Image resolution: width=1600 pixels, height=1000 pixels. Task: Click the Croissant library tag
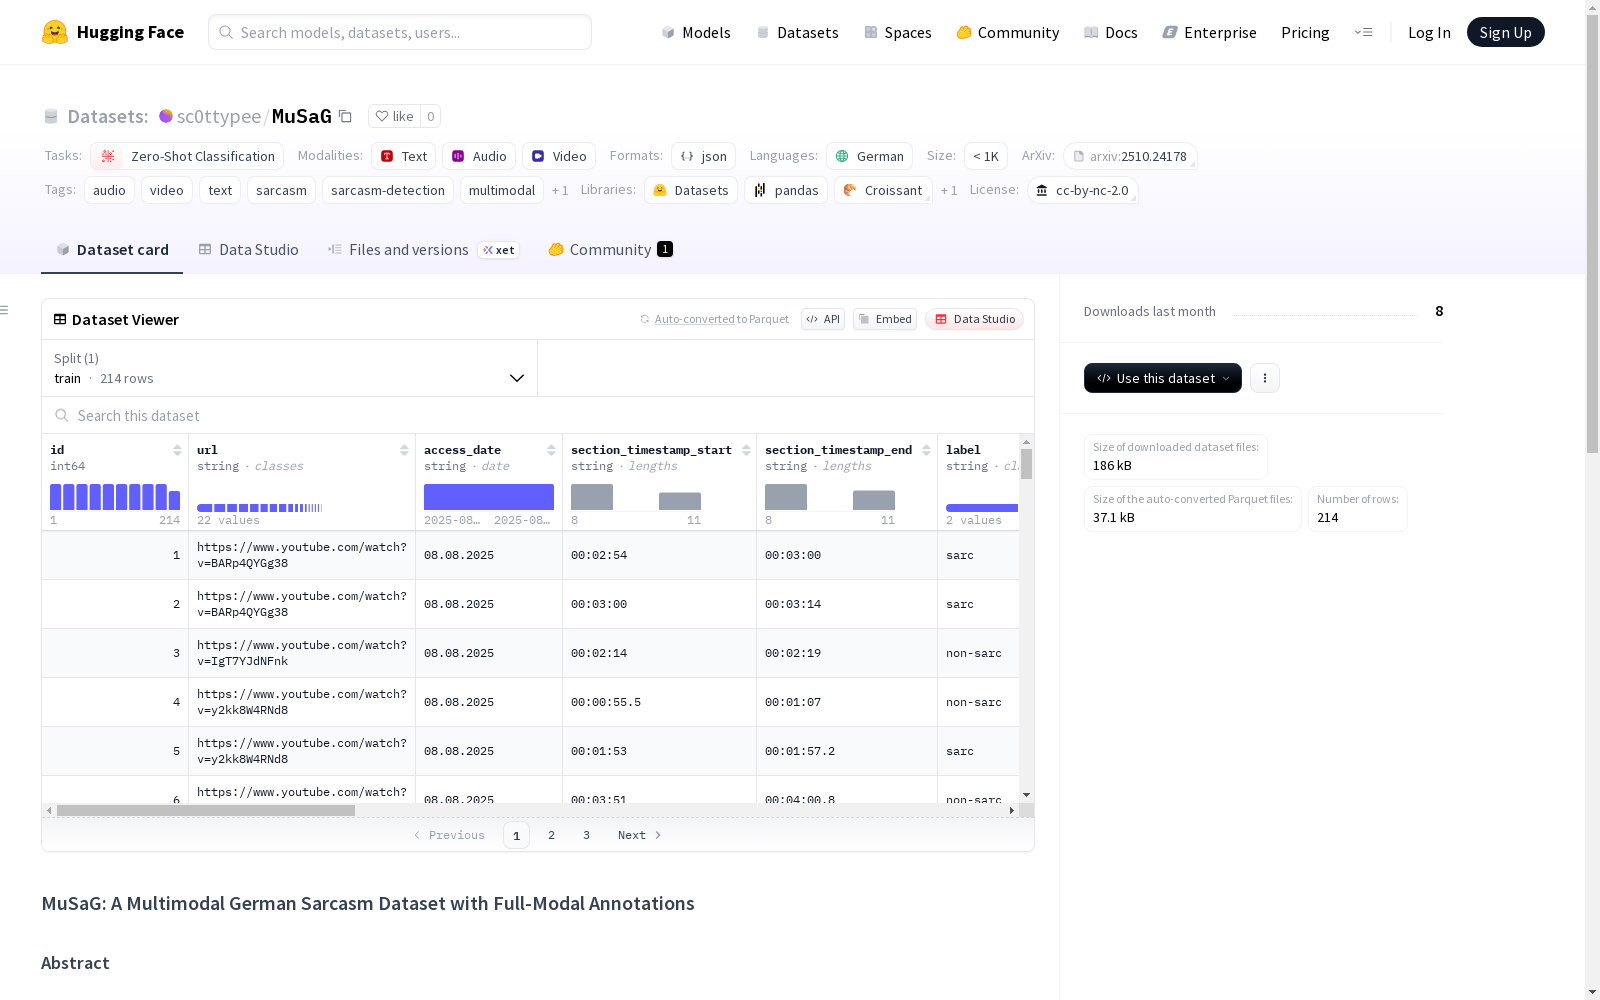pyautogui.click(x=883, y=190)
